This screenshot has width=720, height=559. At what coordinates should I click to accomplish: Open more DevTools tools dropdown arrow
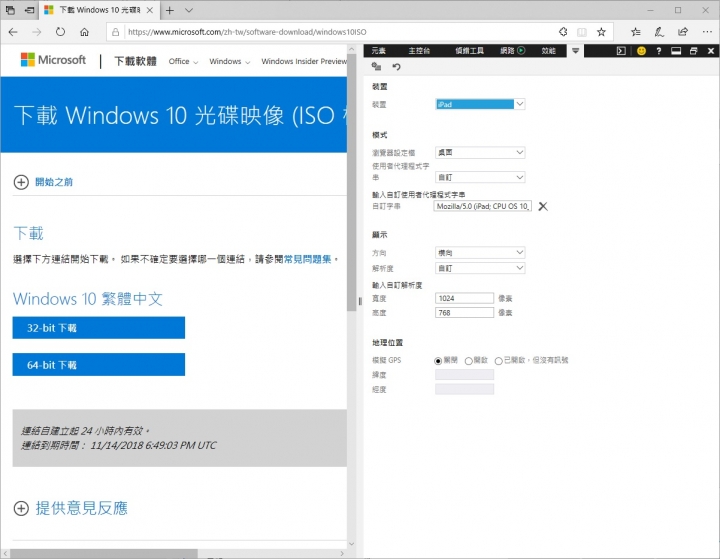[575, 51]
